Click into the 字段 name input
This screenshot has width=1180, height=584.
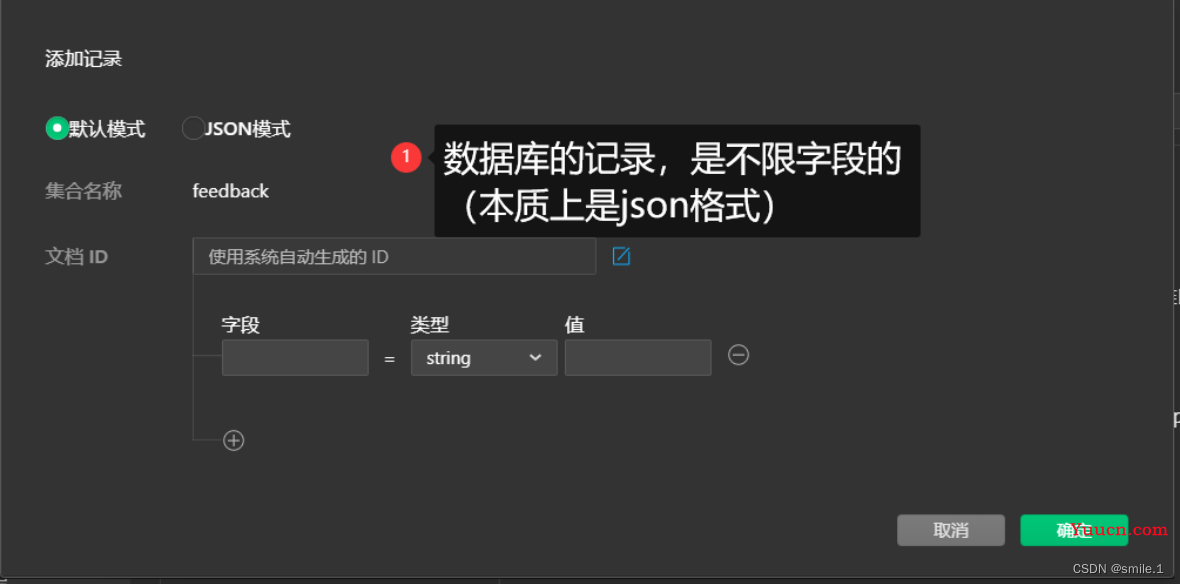[295, 357]
